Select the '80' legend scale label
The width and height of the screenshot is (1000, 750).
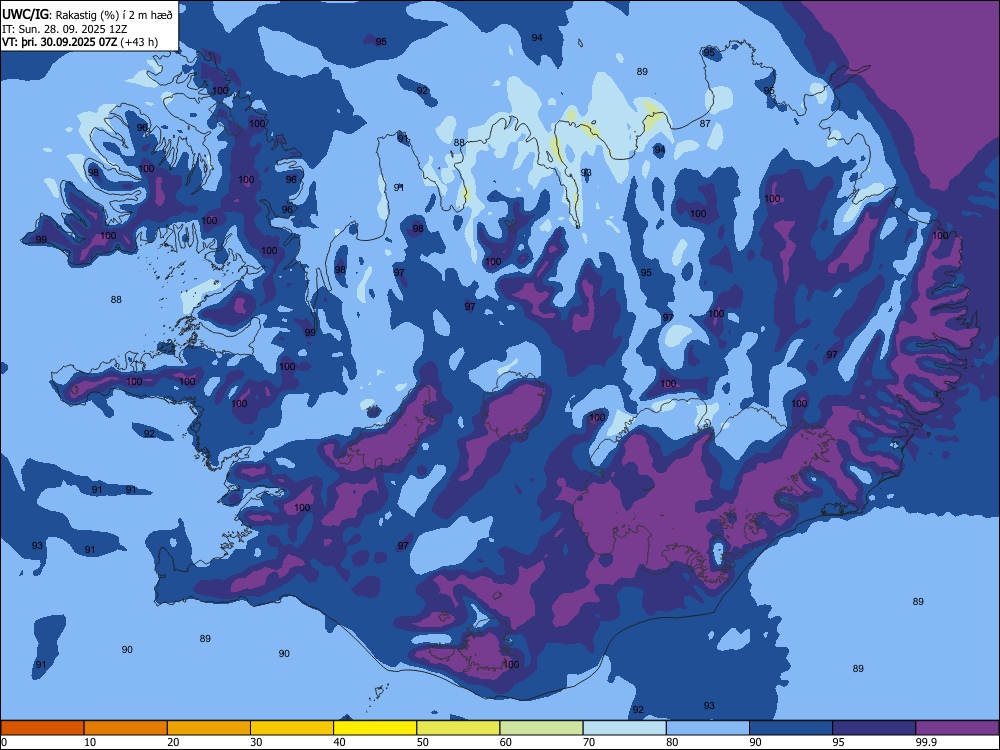click(672, 742)
